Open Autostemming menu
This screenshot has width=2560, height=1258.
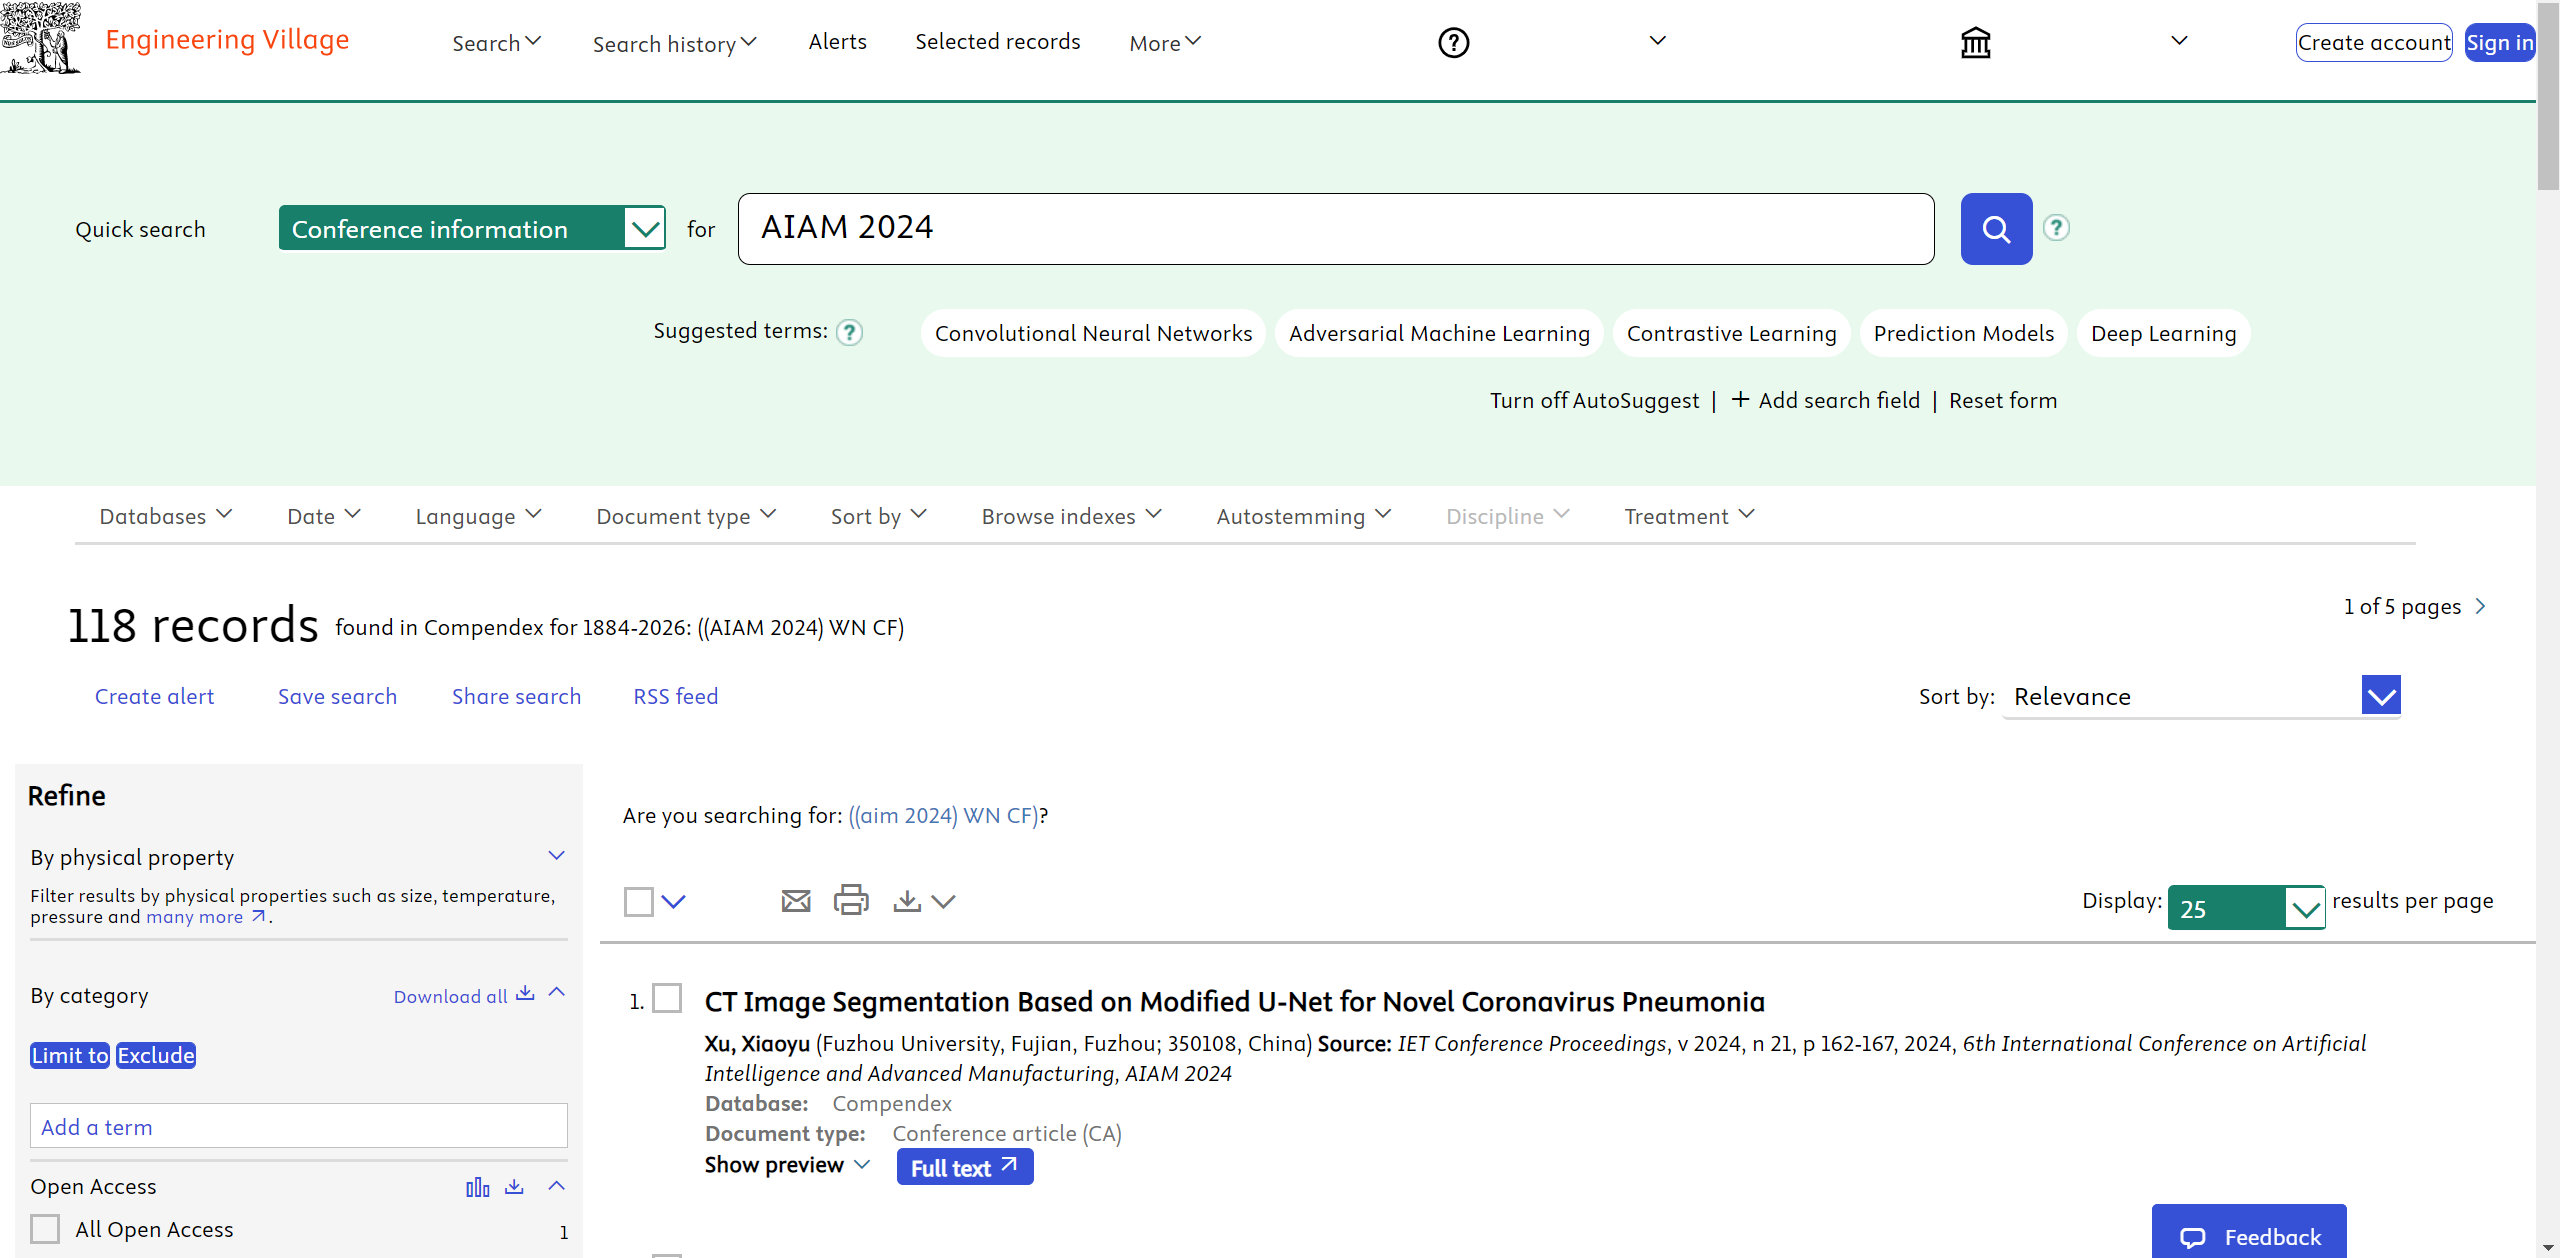(1304, 516)
